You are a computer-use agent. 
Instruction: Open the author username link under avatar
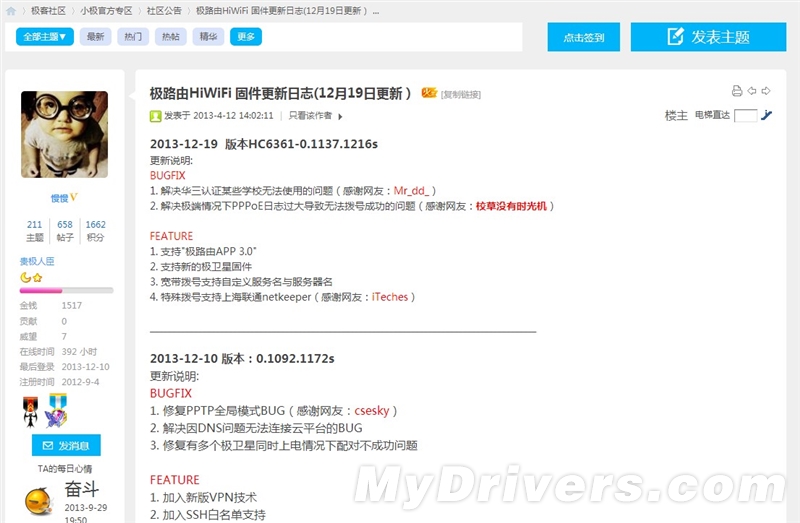pos(60,198)
